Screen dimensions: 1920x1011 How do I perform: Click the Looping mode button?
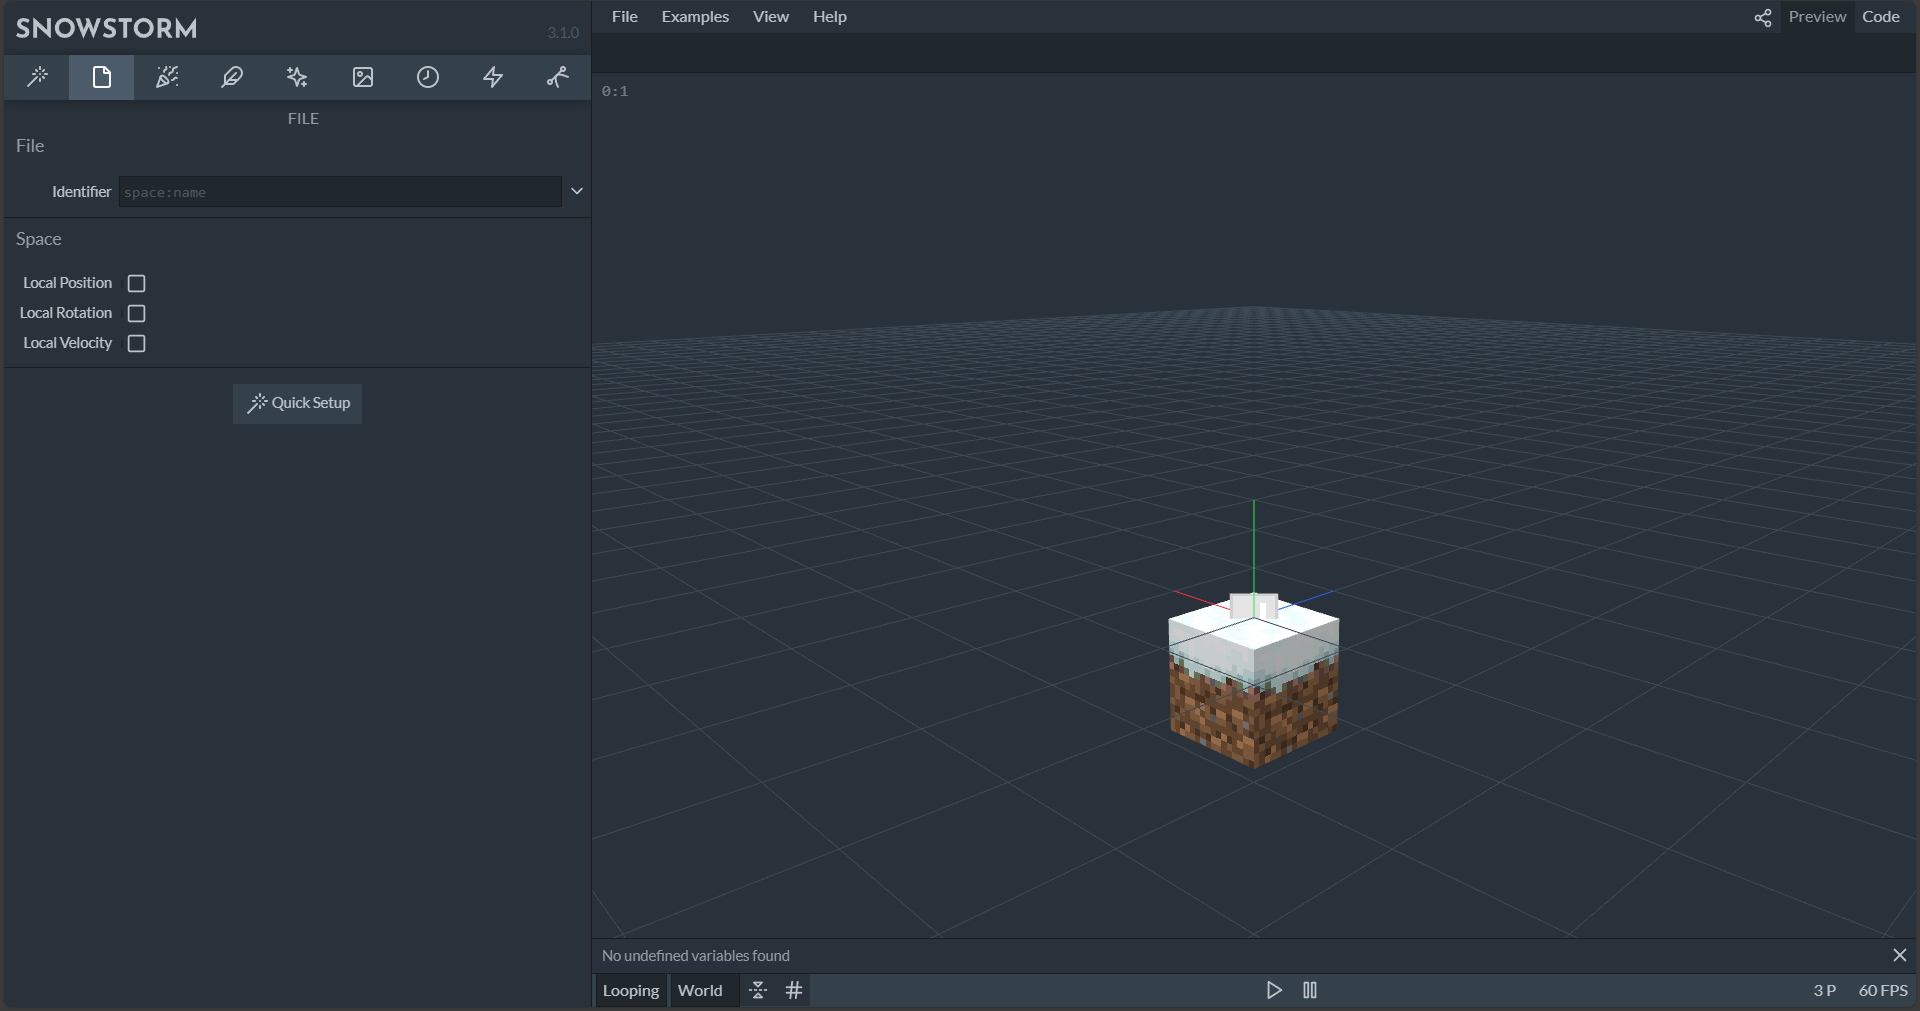(x=631, y=990)
